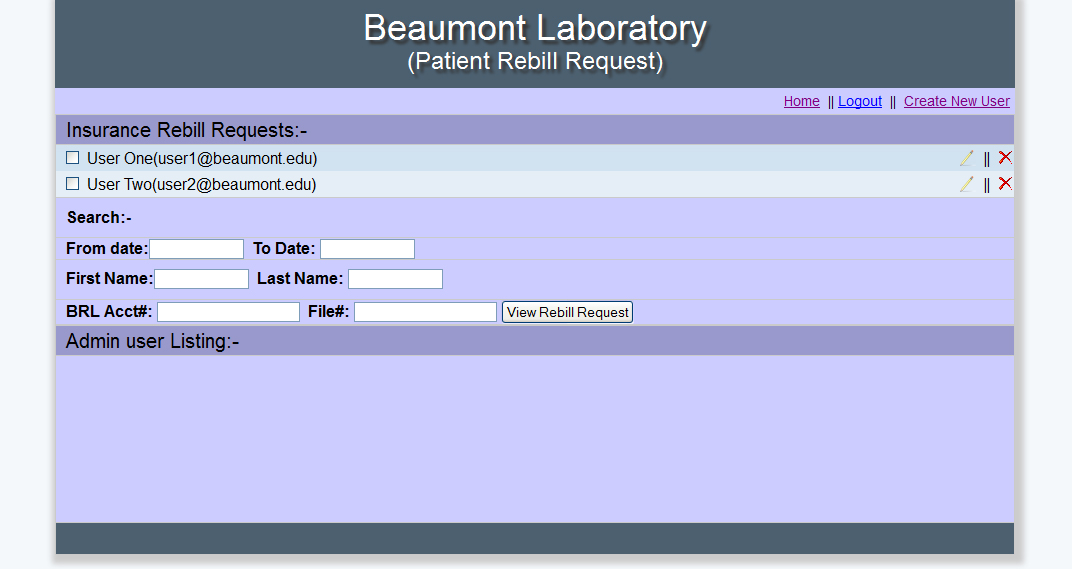Place cursor in the Last Name field

tap(395, 279)
